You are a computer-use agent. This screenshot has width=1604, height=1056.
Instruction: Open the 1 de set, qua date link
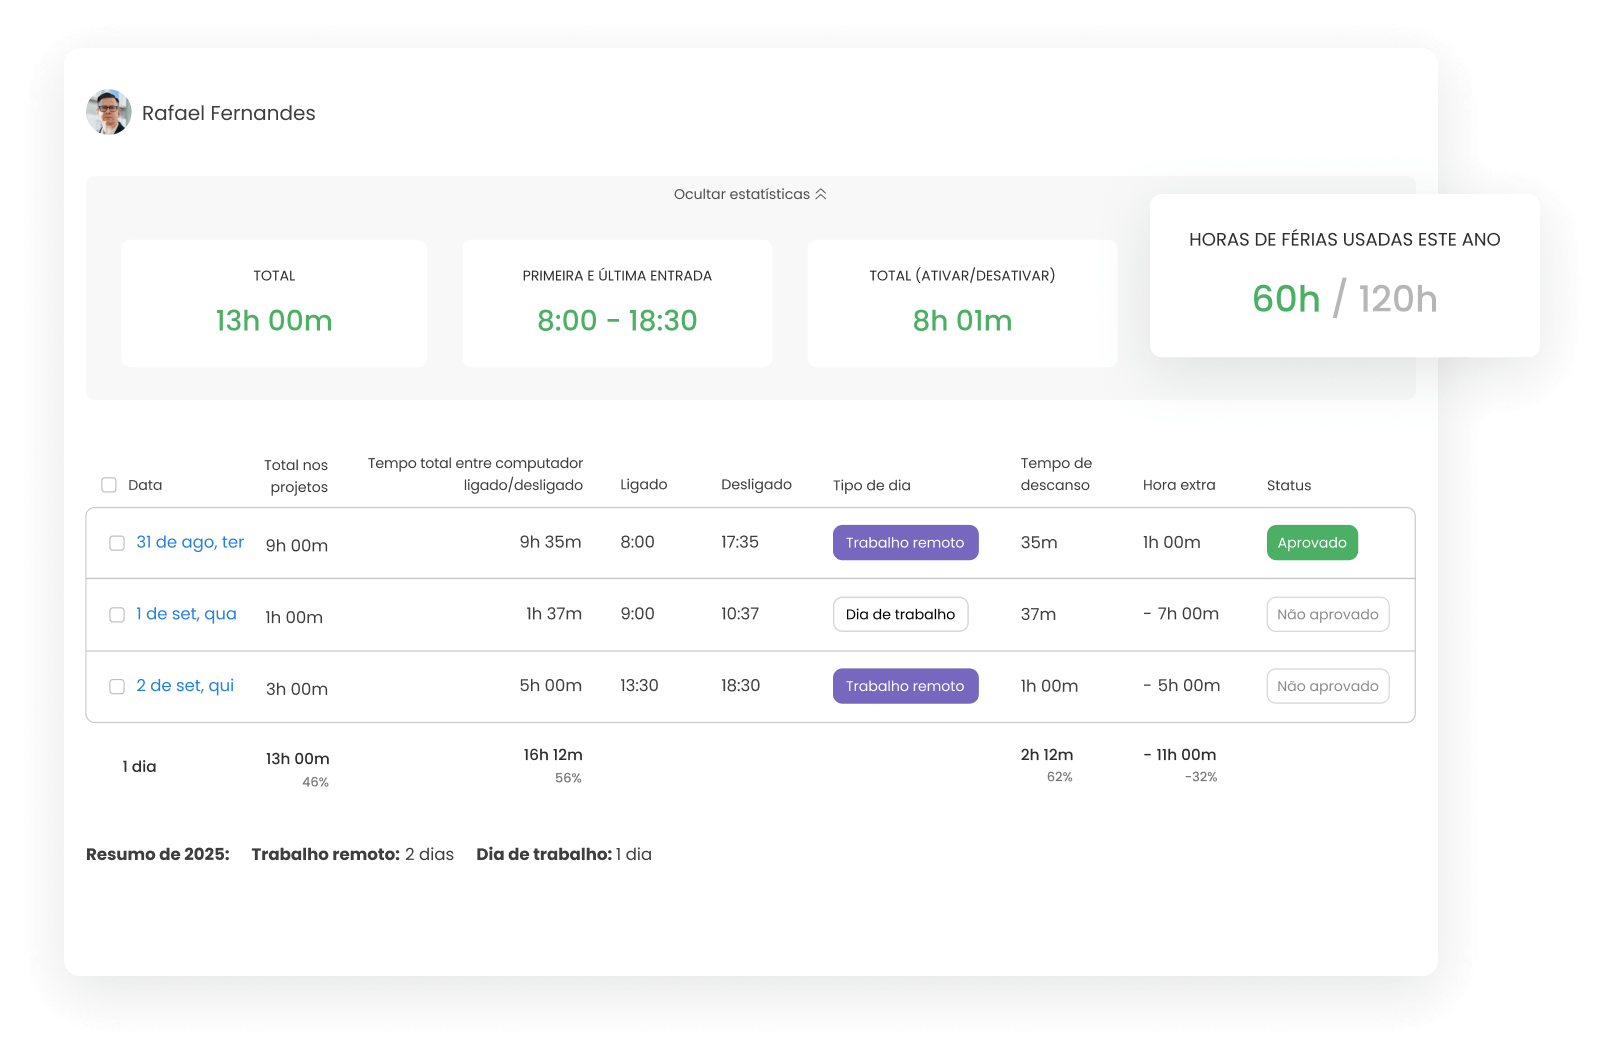coord(186,614)
